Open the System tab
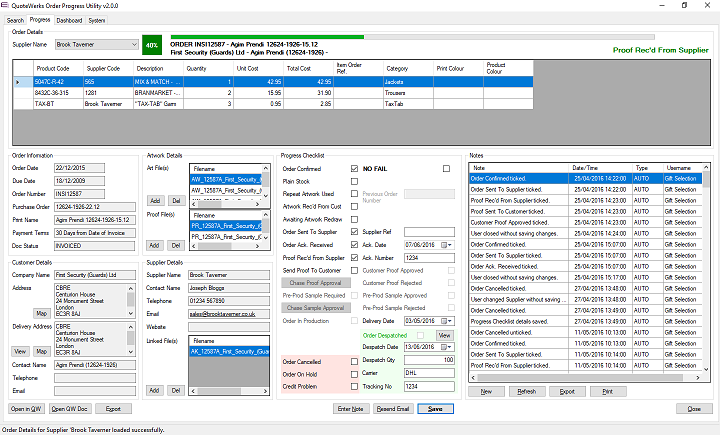Image resolution: width=720 pixels, height=435 pixels. pos(96,20)
